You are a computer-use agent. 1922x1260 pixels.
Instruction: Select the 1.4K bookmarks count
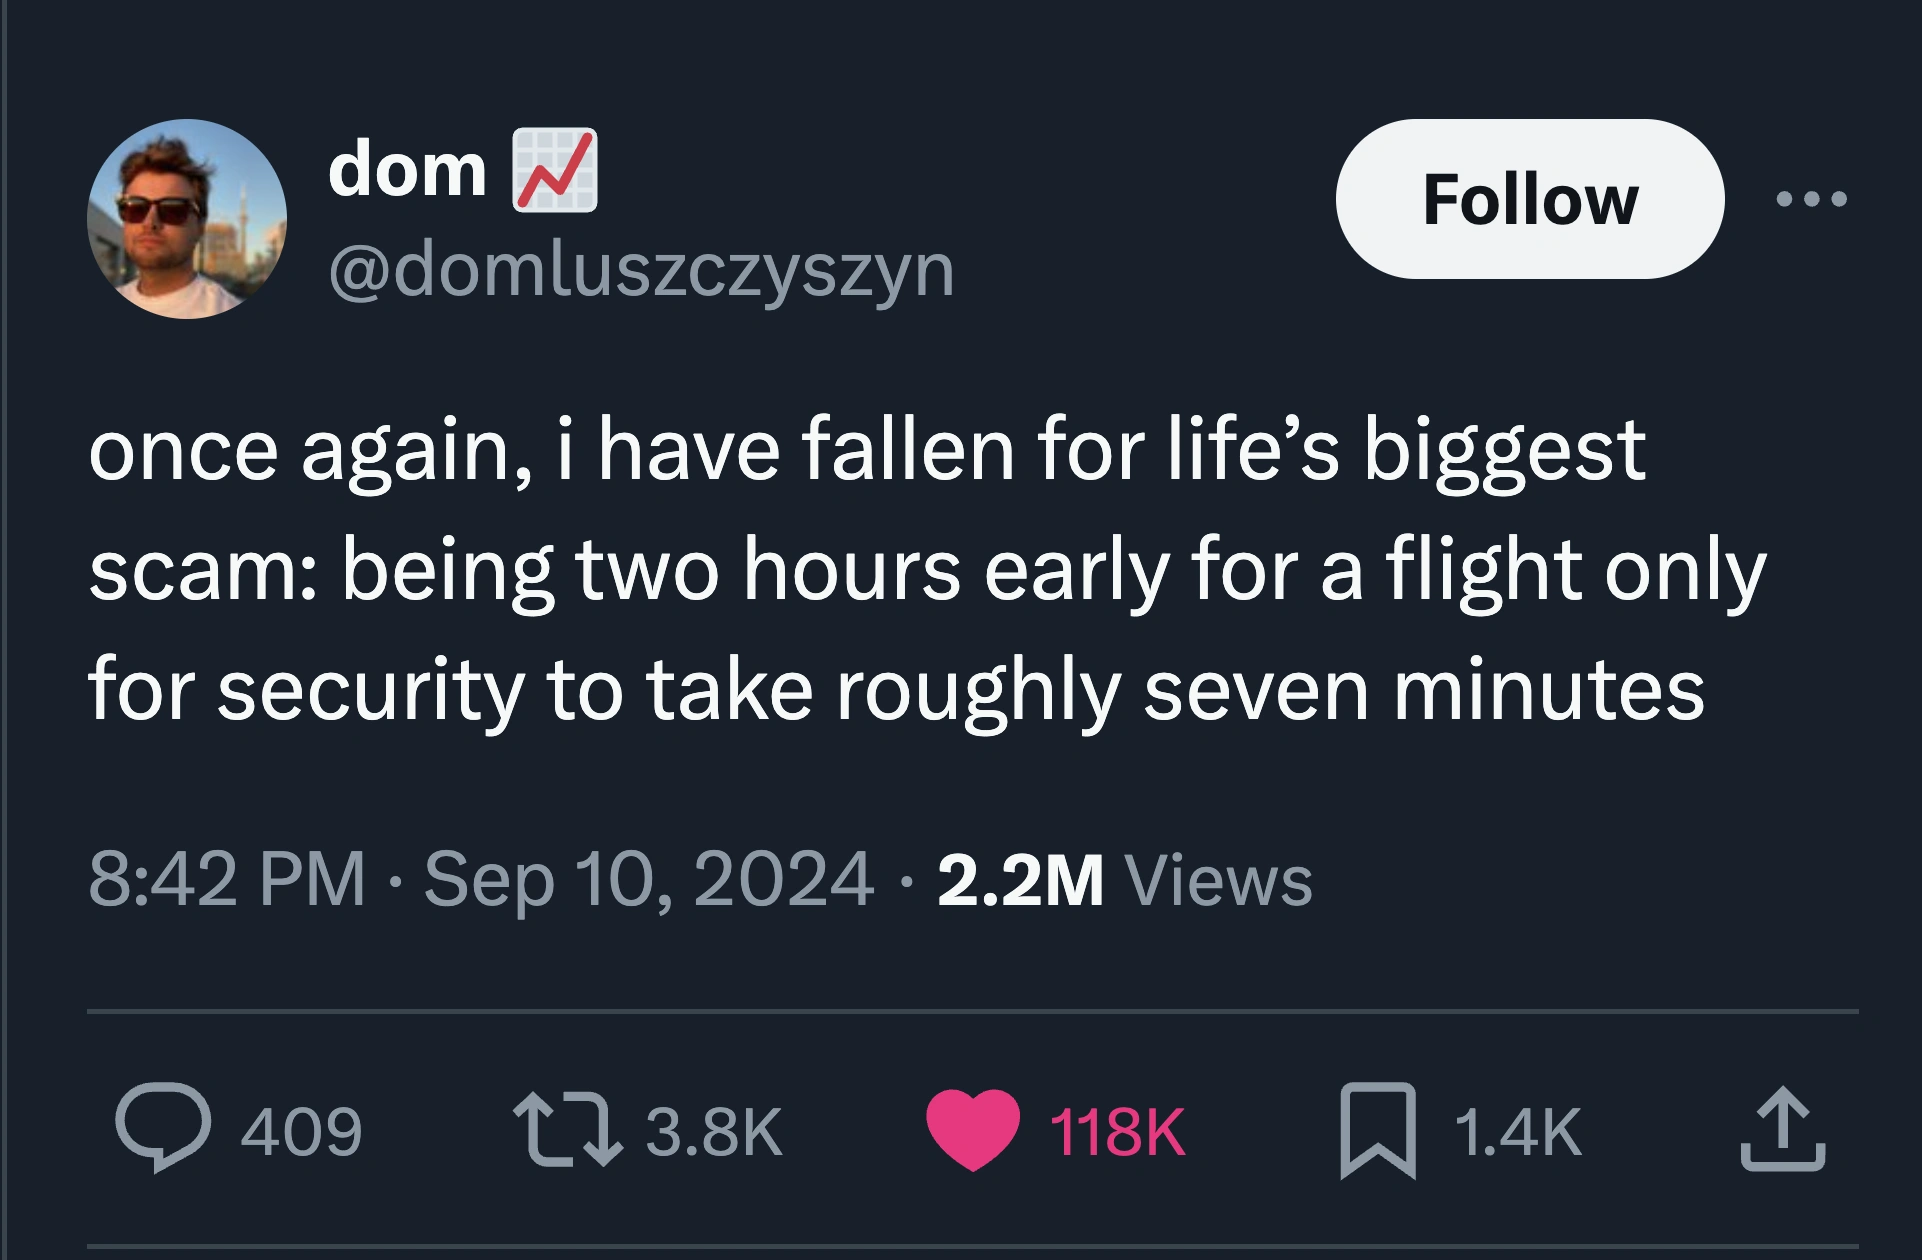pos(1520,1128)
